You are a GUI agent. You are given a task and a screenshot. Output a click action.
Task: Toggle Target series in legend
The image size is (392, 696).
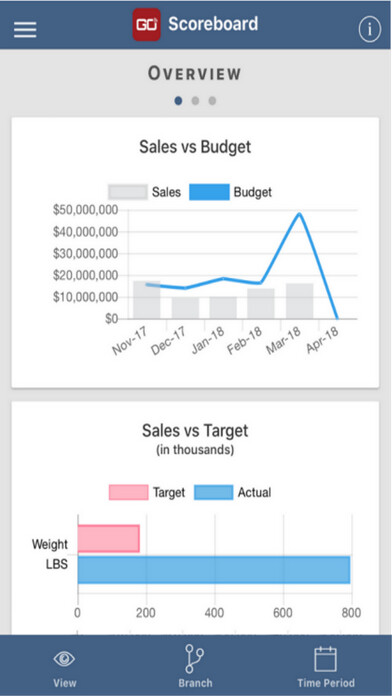(147, 492)
